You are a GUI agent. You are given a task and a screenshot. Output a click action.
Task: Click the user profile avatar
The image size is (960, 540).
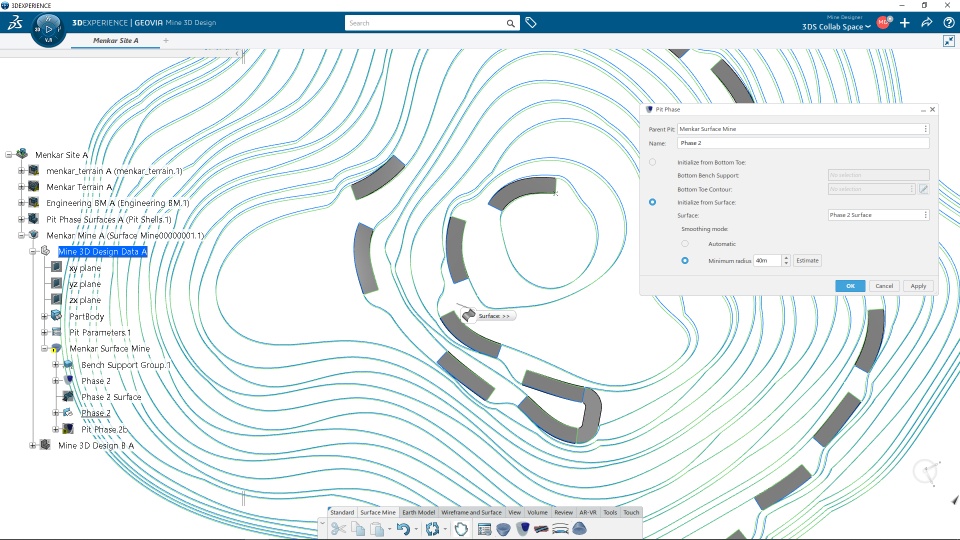point(883,23)
